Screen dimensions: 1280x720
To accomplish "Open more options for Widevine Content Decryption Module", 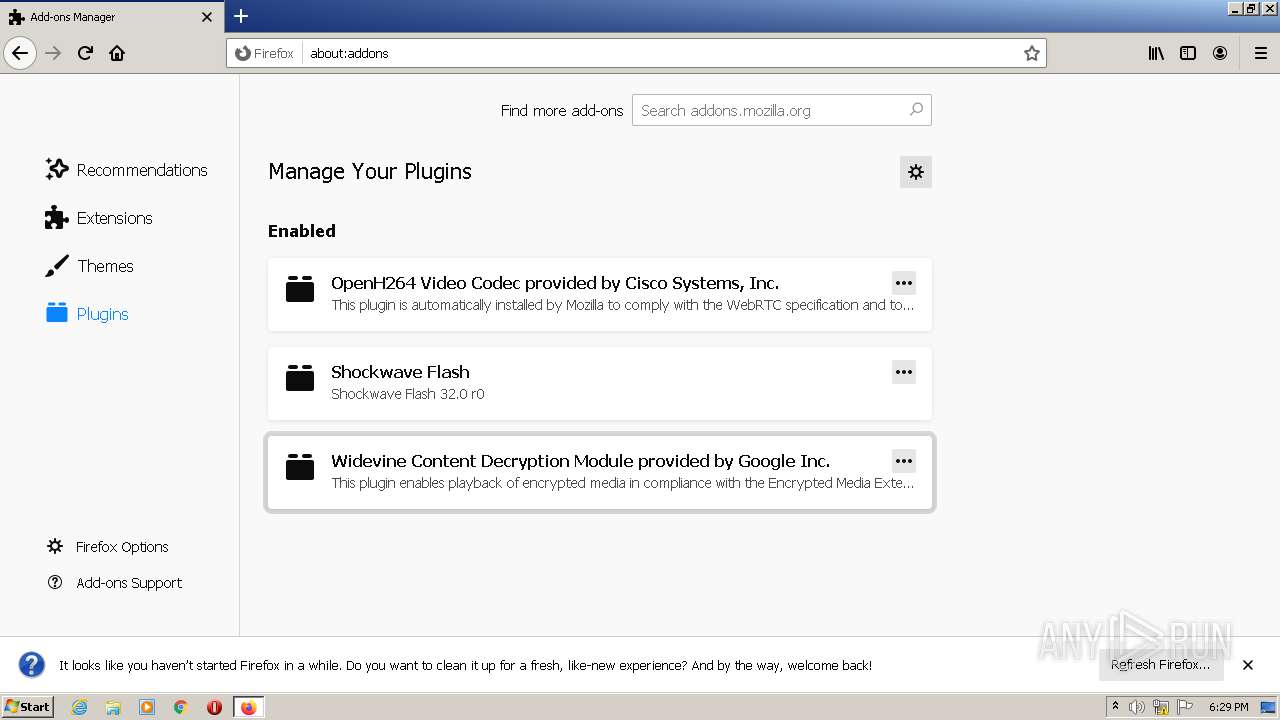I will (x=904, y=461).
